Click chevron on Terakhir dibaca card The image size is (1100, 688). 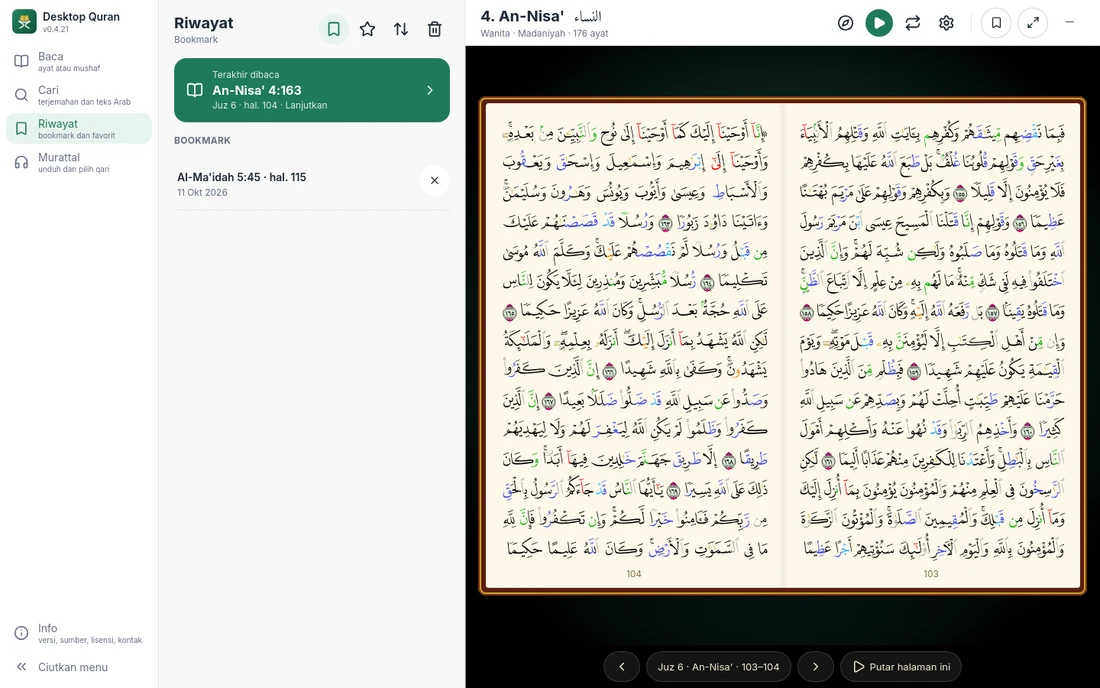coord(430,90)
